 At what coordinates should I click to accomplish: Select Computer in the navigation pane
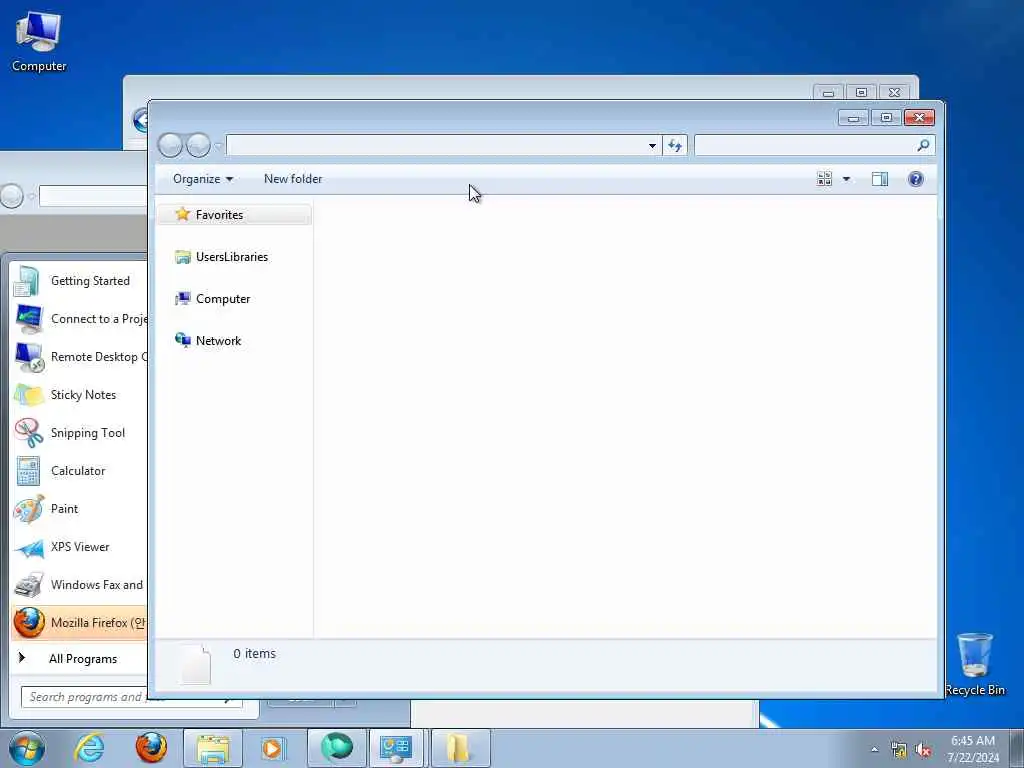pos(223,298)
